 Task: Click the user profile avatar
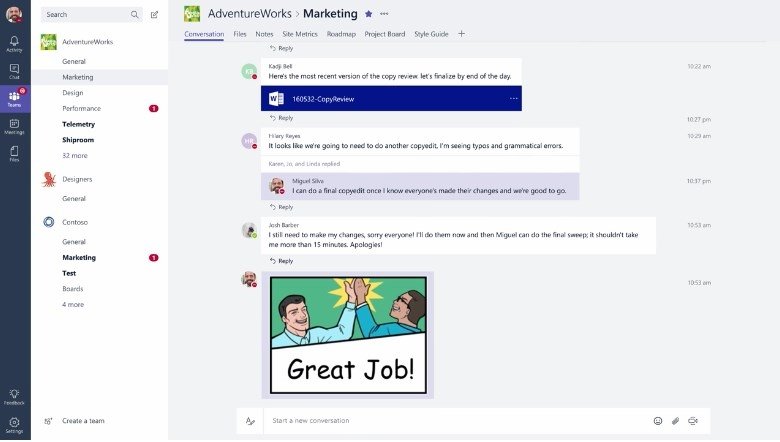(x=14, y=14)
